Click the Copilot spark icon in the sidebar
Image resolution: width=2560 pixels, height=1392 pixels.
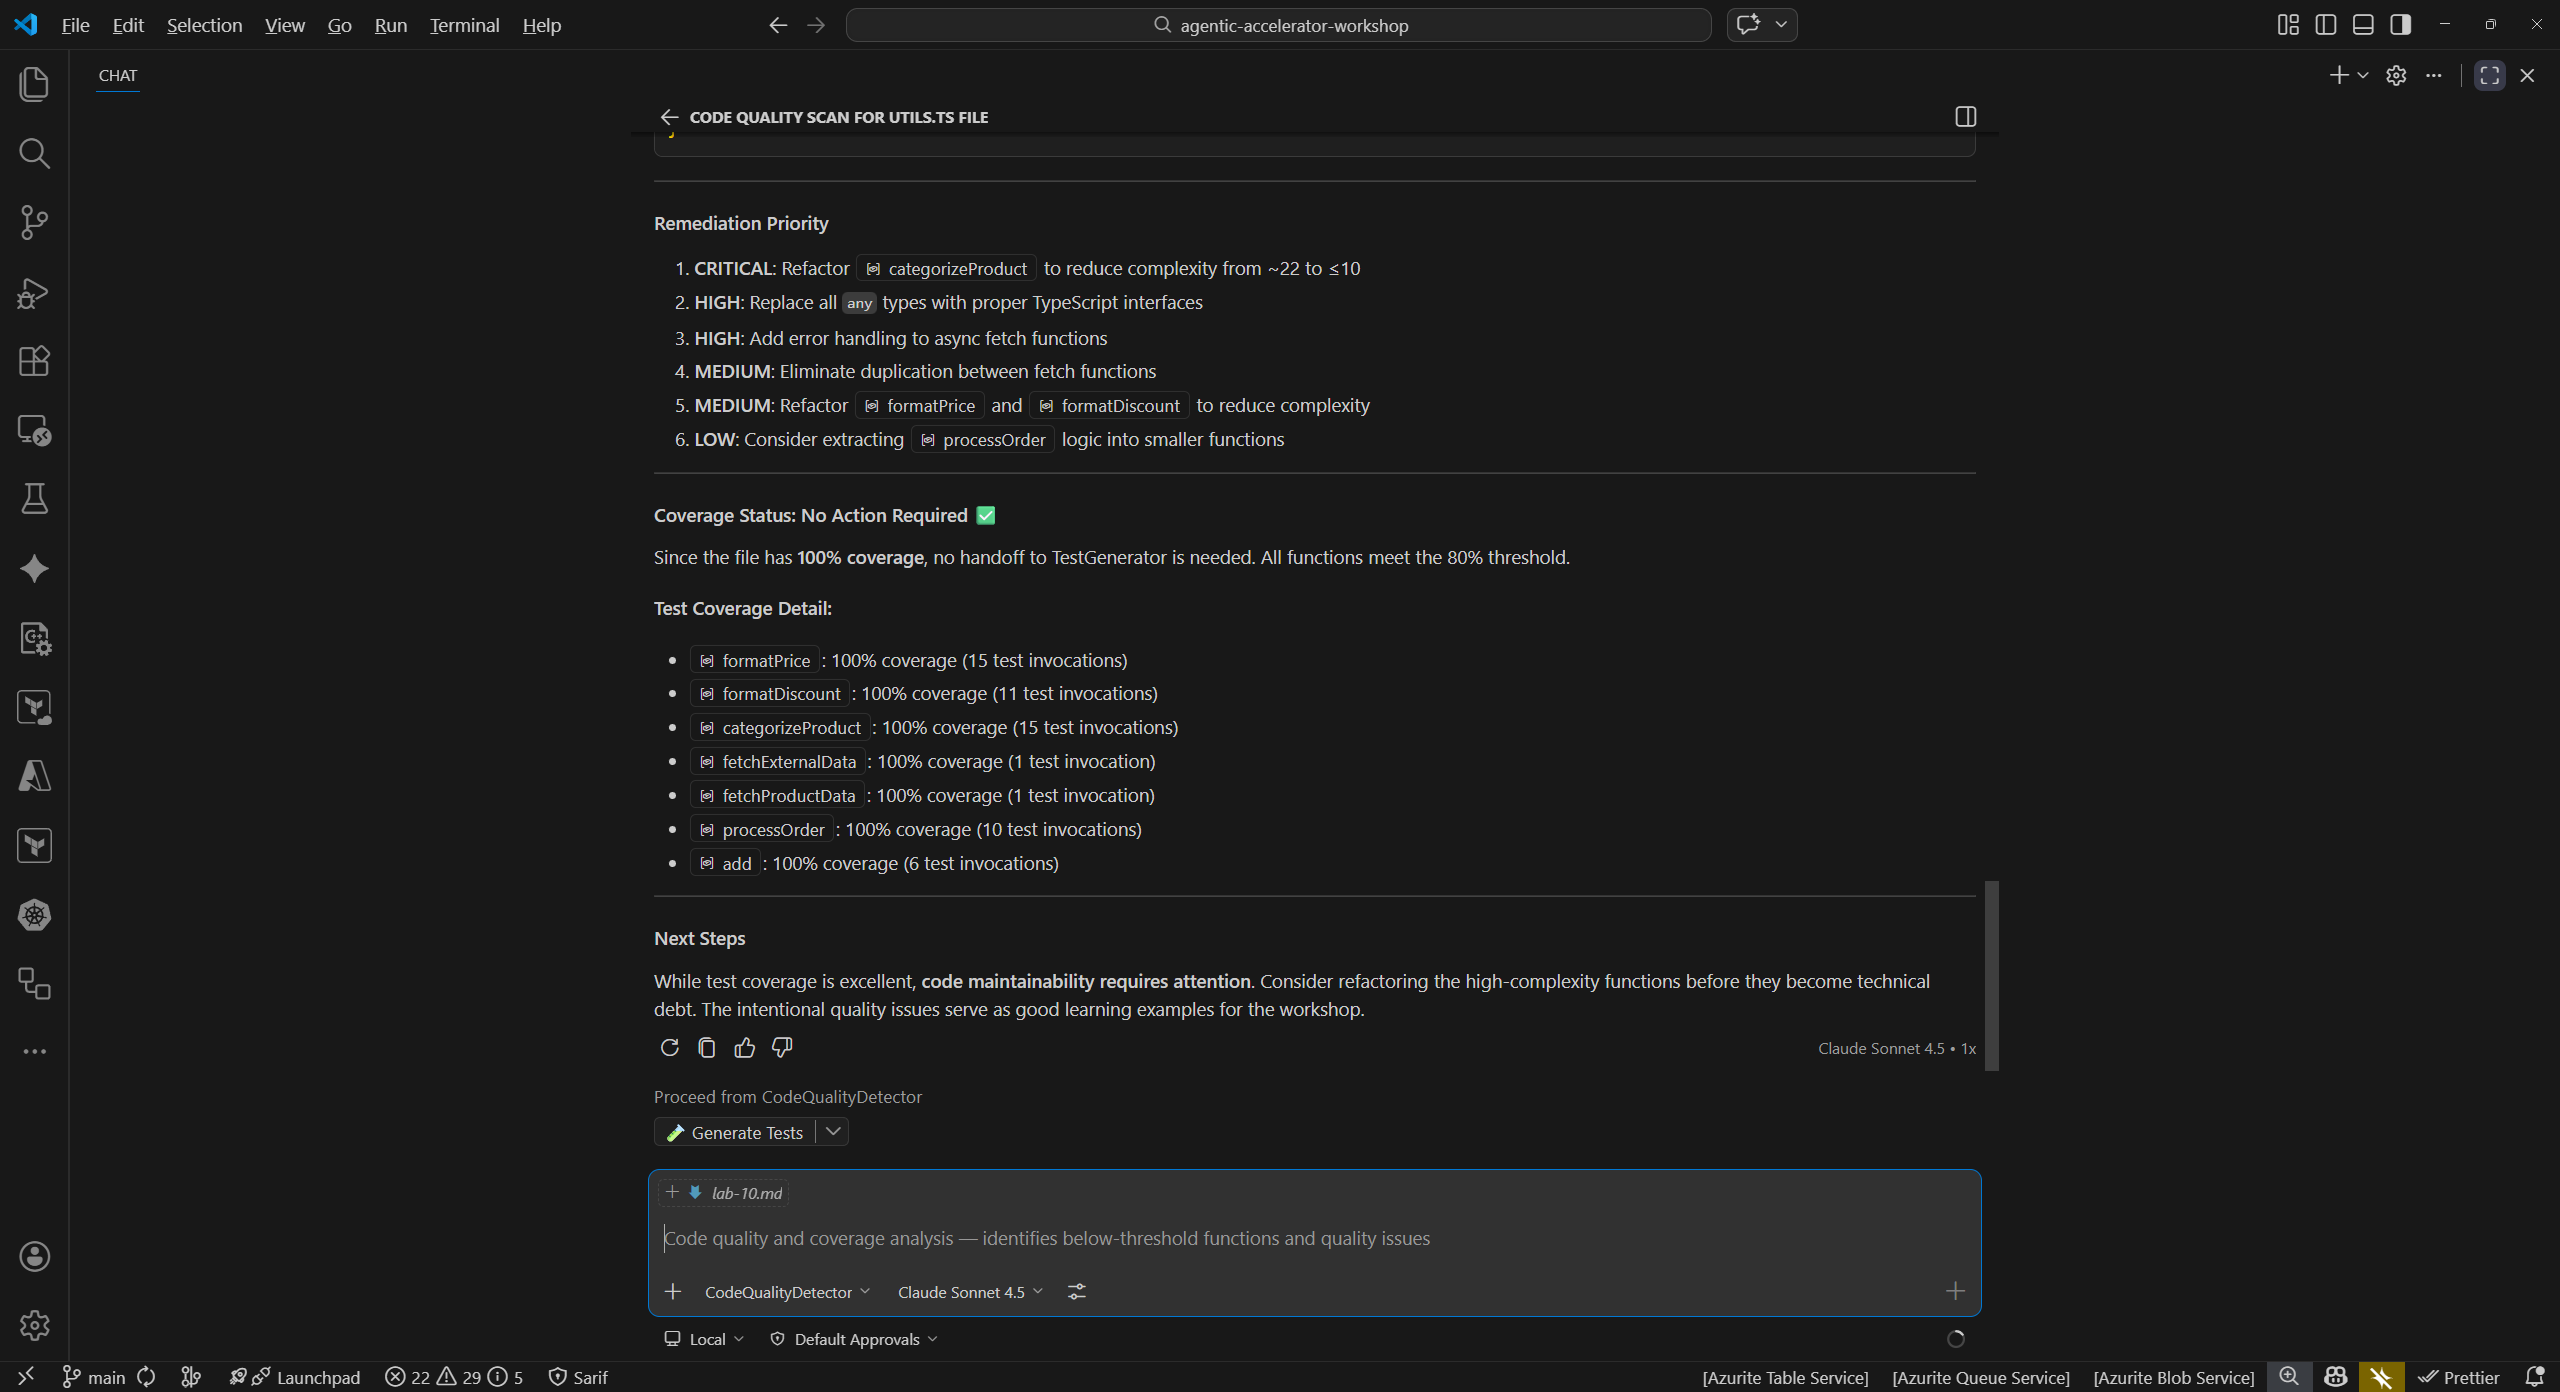pyautogui.click(x=34, y=568)
